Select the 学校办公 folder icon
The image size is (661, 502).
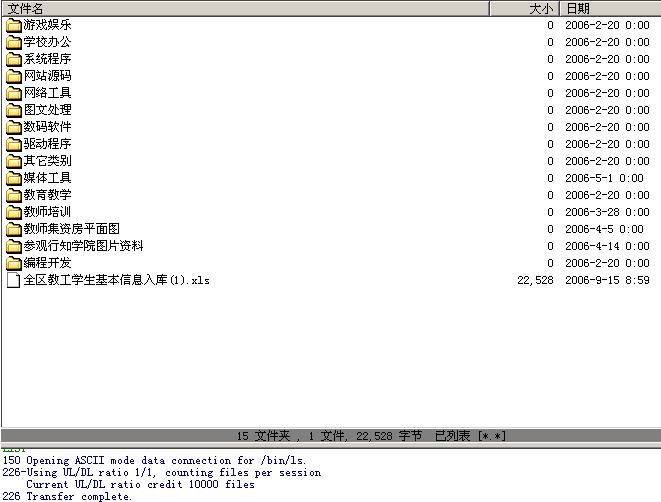(x=13, y=42)
